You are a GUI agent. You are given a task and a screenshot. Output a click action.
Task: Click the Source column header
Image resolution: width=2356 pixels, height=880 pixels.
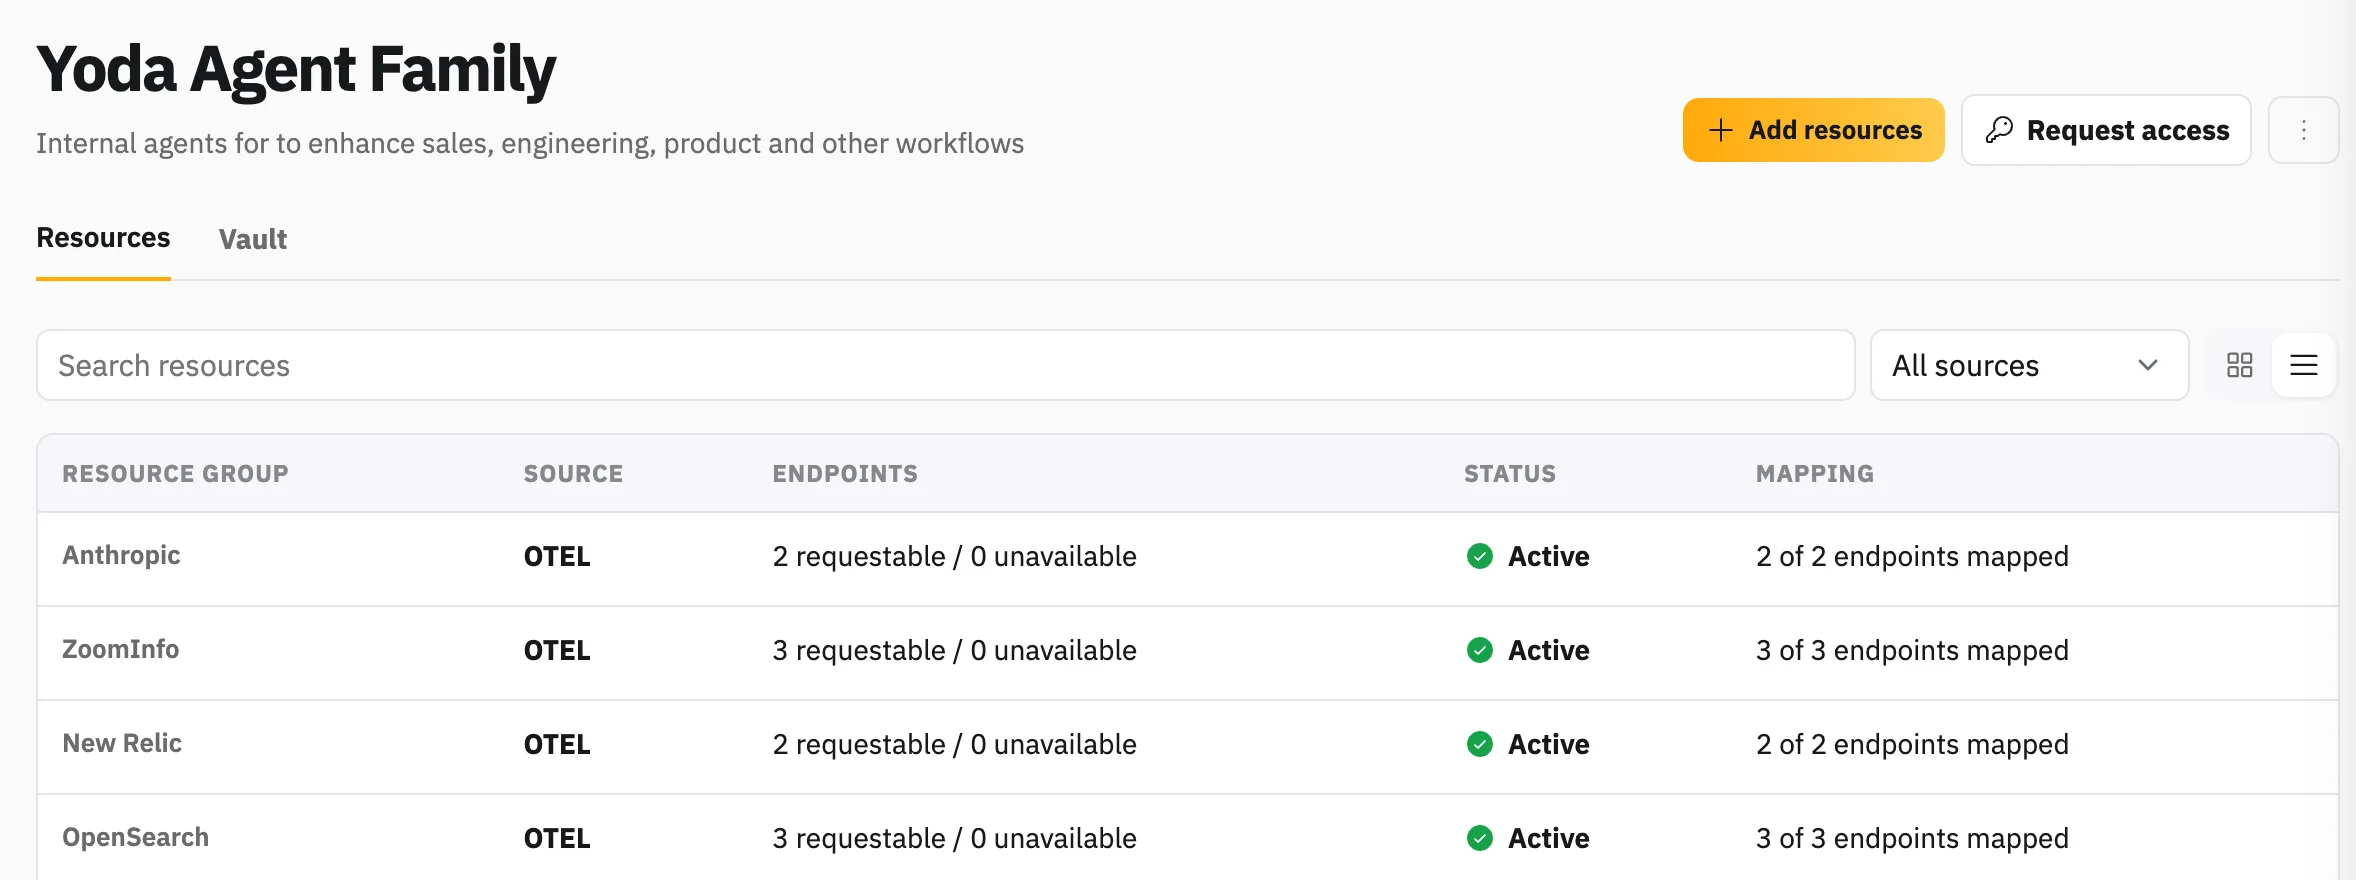coord(573,474)
